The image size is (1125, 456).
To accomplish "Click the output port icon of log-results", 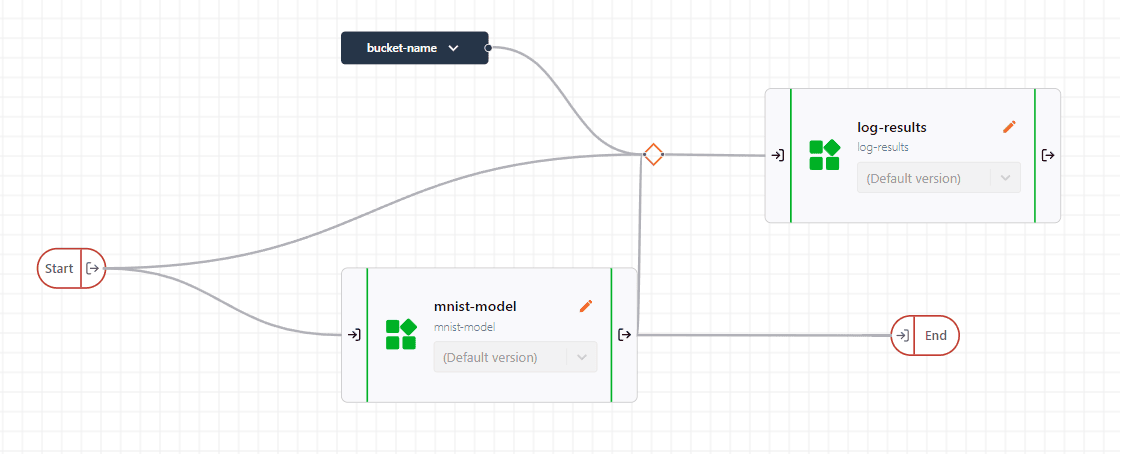I will 1047,155.
